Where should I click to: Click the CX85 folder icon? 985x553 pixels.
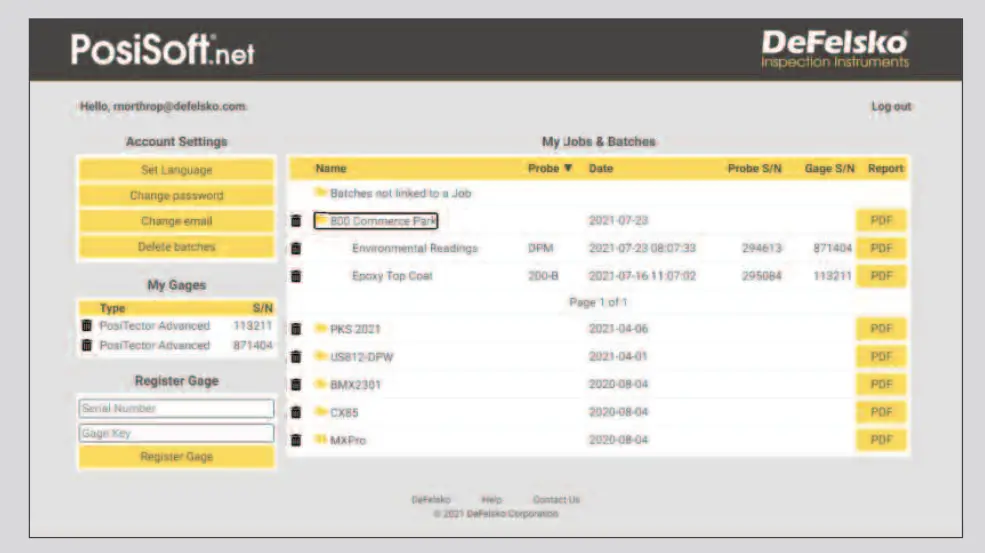(x=321, y=411)
